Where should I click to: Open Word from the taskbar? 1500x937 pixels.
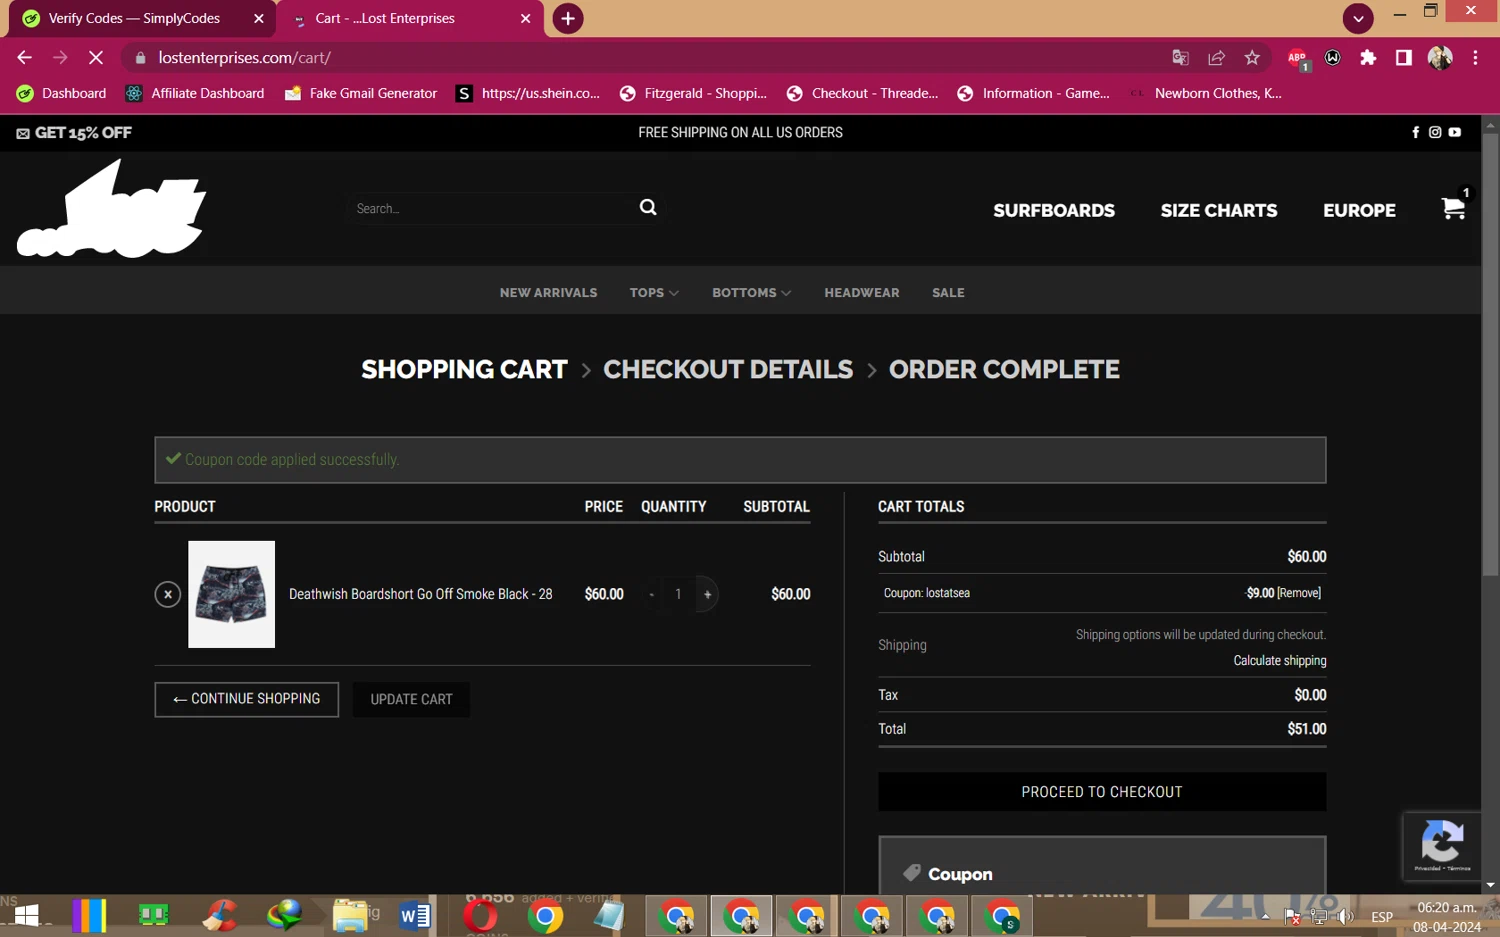(414, 916)
